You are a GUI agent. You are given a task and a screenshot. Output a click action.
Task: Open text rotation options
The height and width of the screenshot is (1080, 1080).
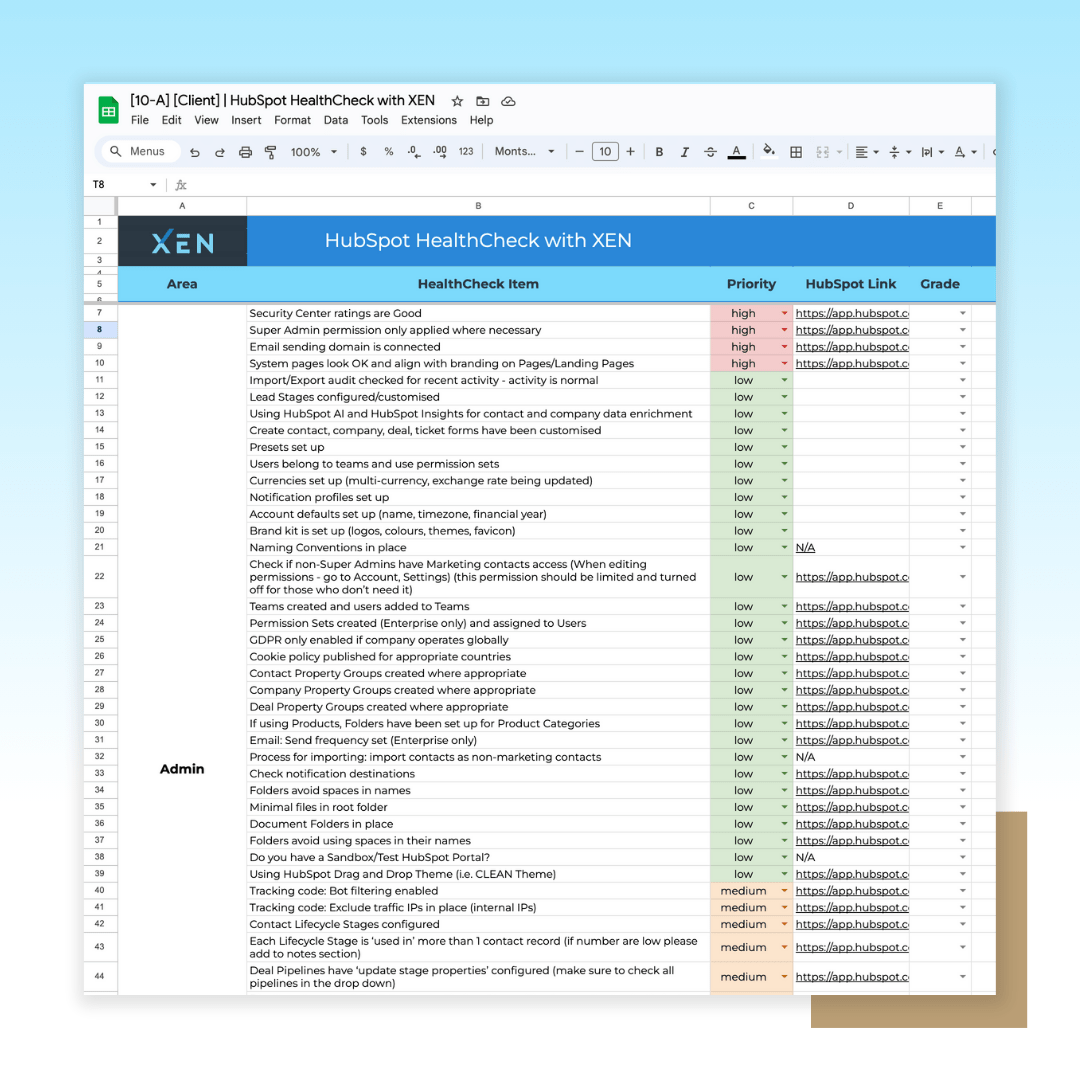click(965, 152)
